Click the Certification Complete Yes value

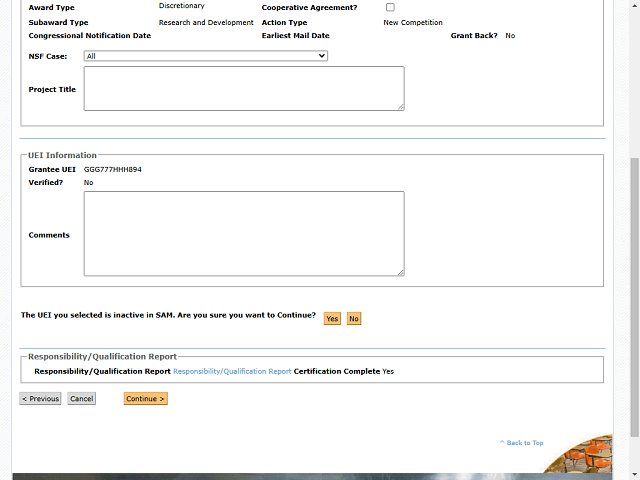[388, 371]
